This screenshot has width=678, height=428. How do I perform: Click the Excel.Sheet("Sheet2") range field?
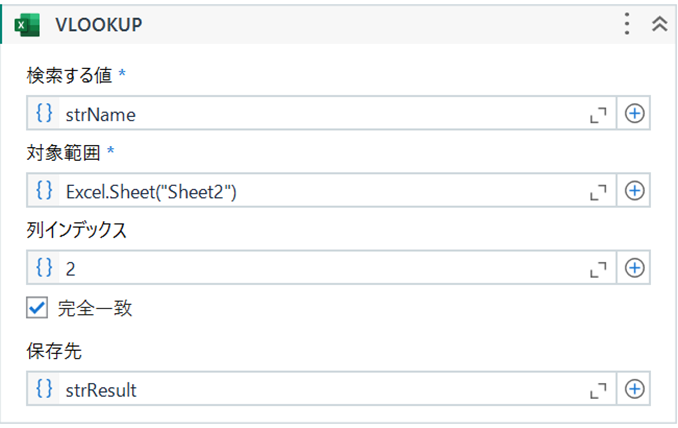click(x=320, y=190)
